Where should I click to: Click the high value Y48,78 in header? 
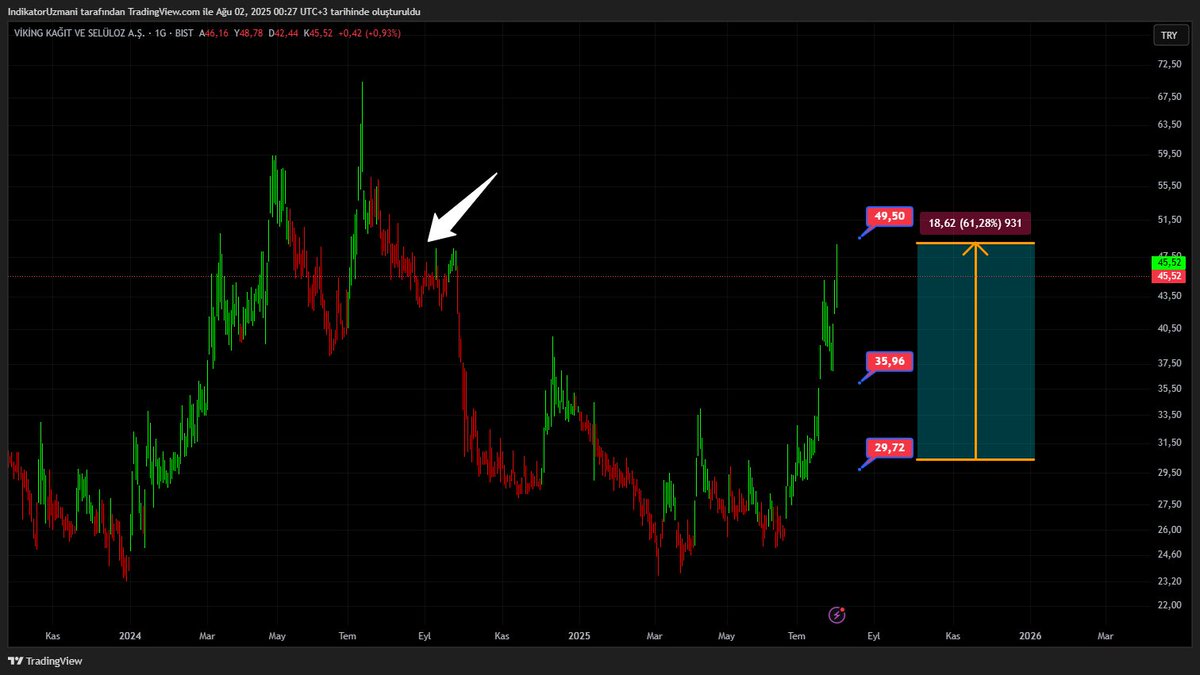point(249,33)
